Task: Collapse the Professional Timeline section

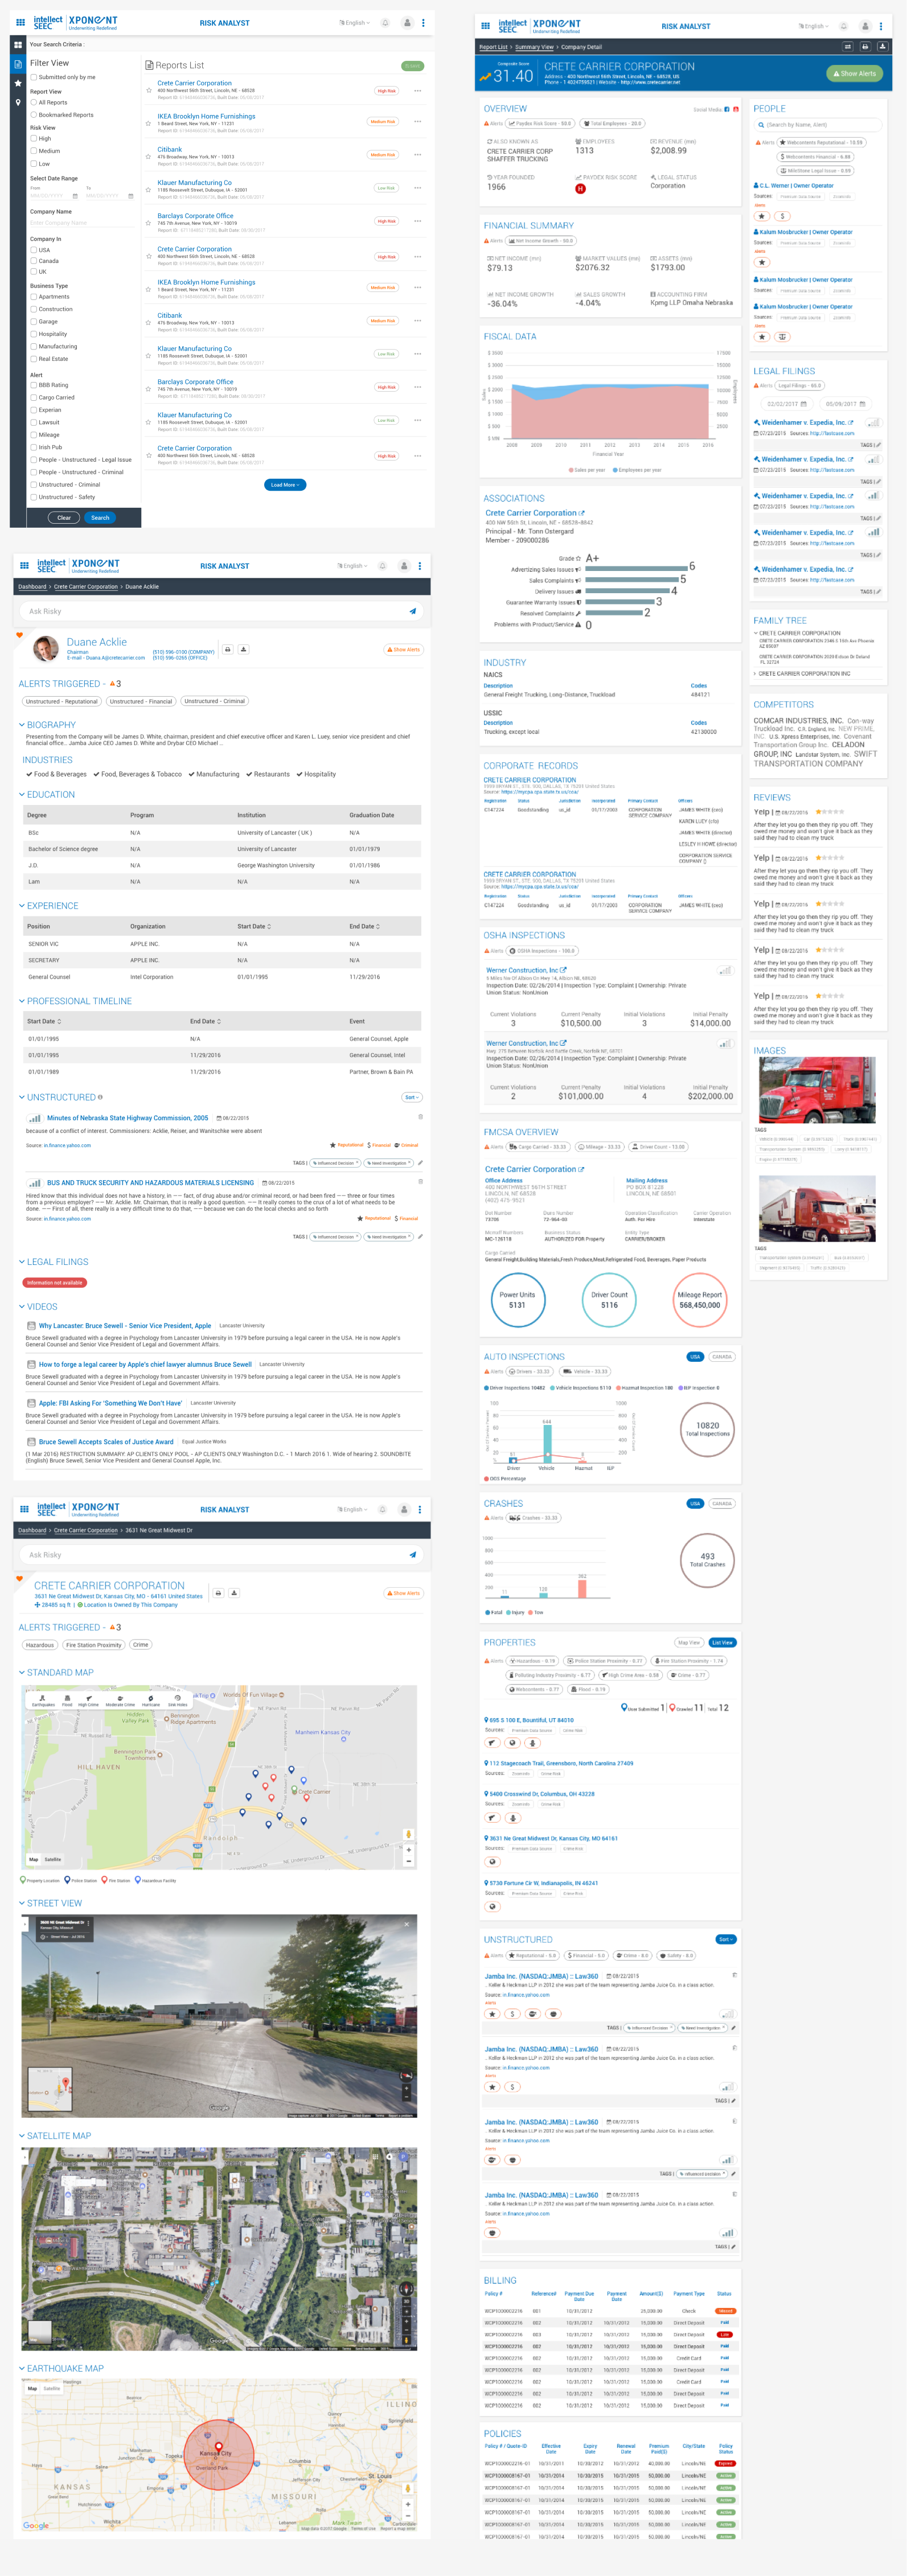Action: [22, 1001]
